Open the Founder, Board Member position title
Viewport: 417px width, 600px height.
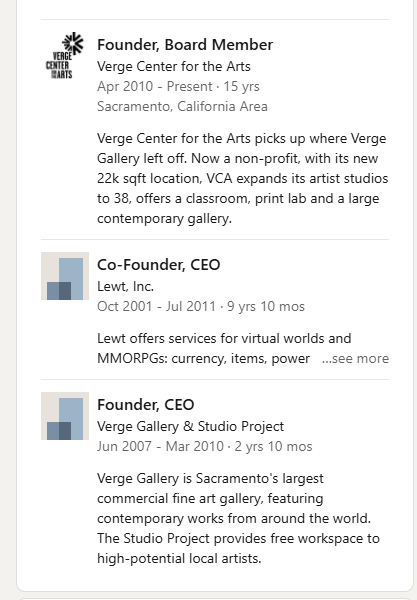(185, 45)
